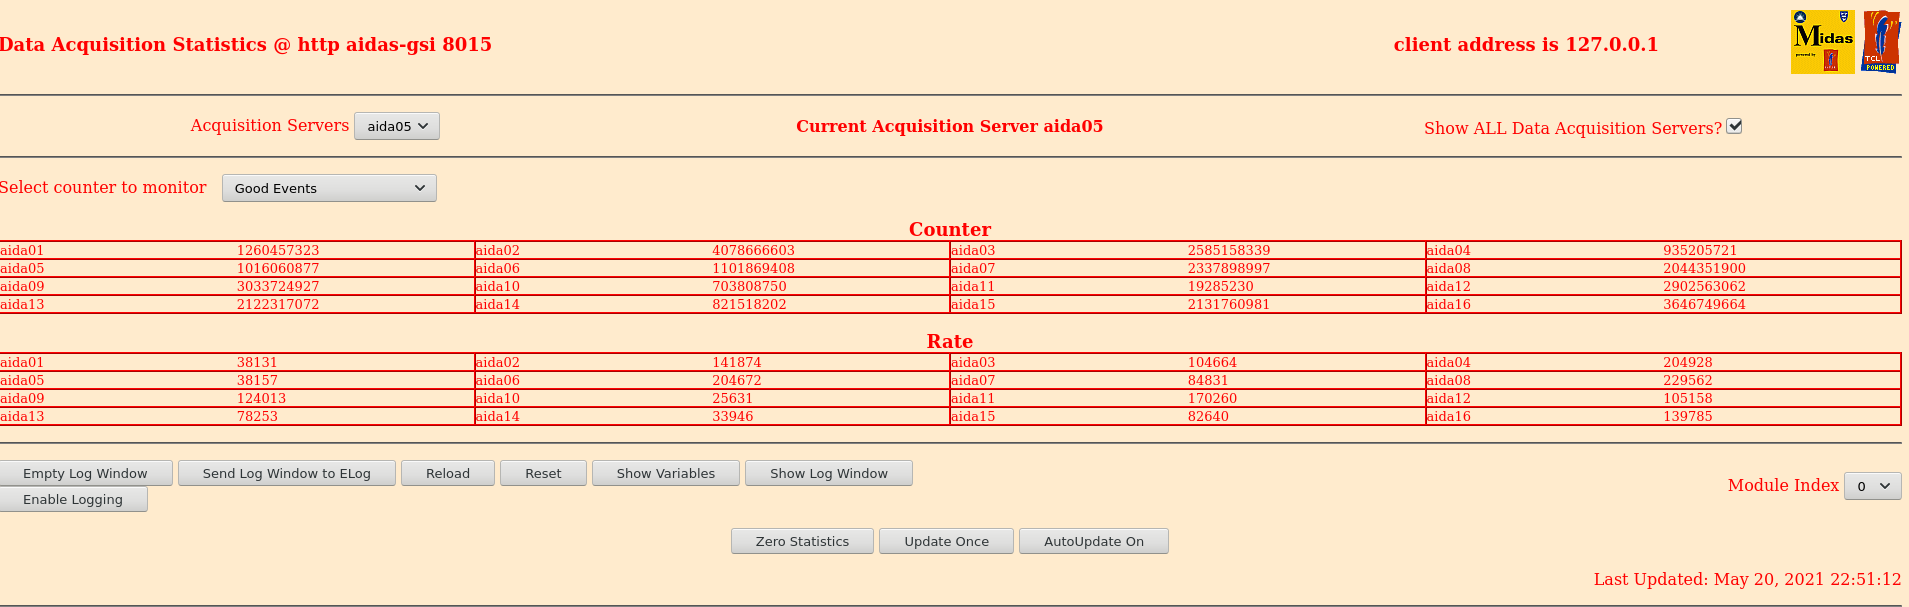Viewport: 1909px width, 607px height.
Task: Click the Enable Logging button
Action: (73, 499)
